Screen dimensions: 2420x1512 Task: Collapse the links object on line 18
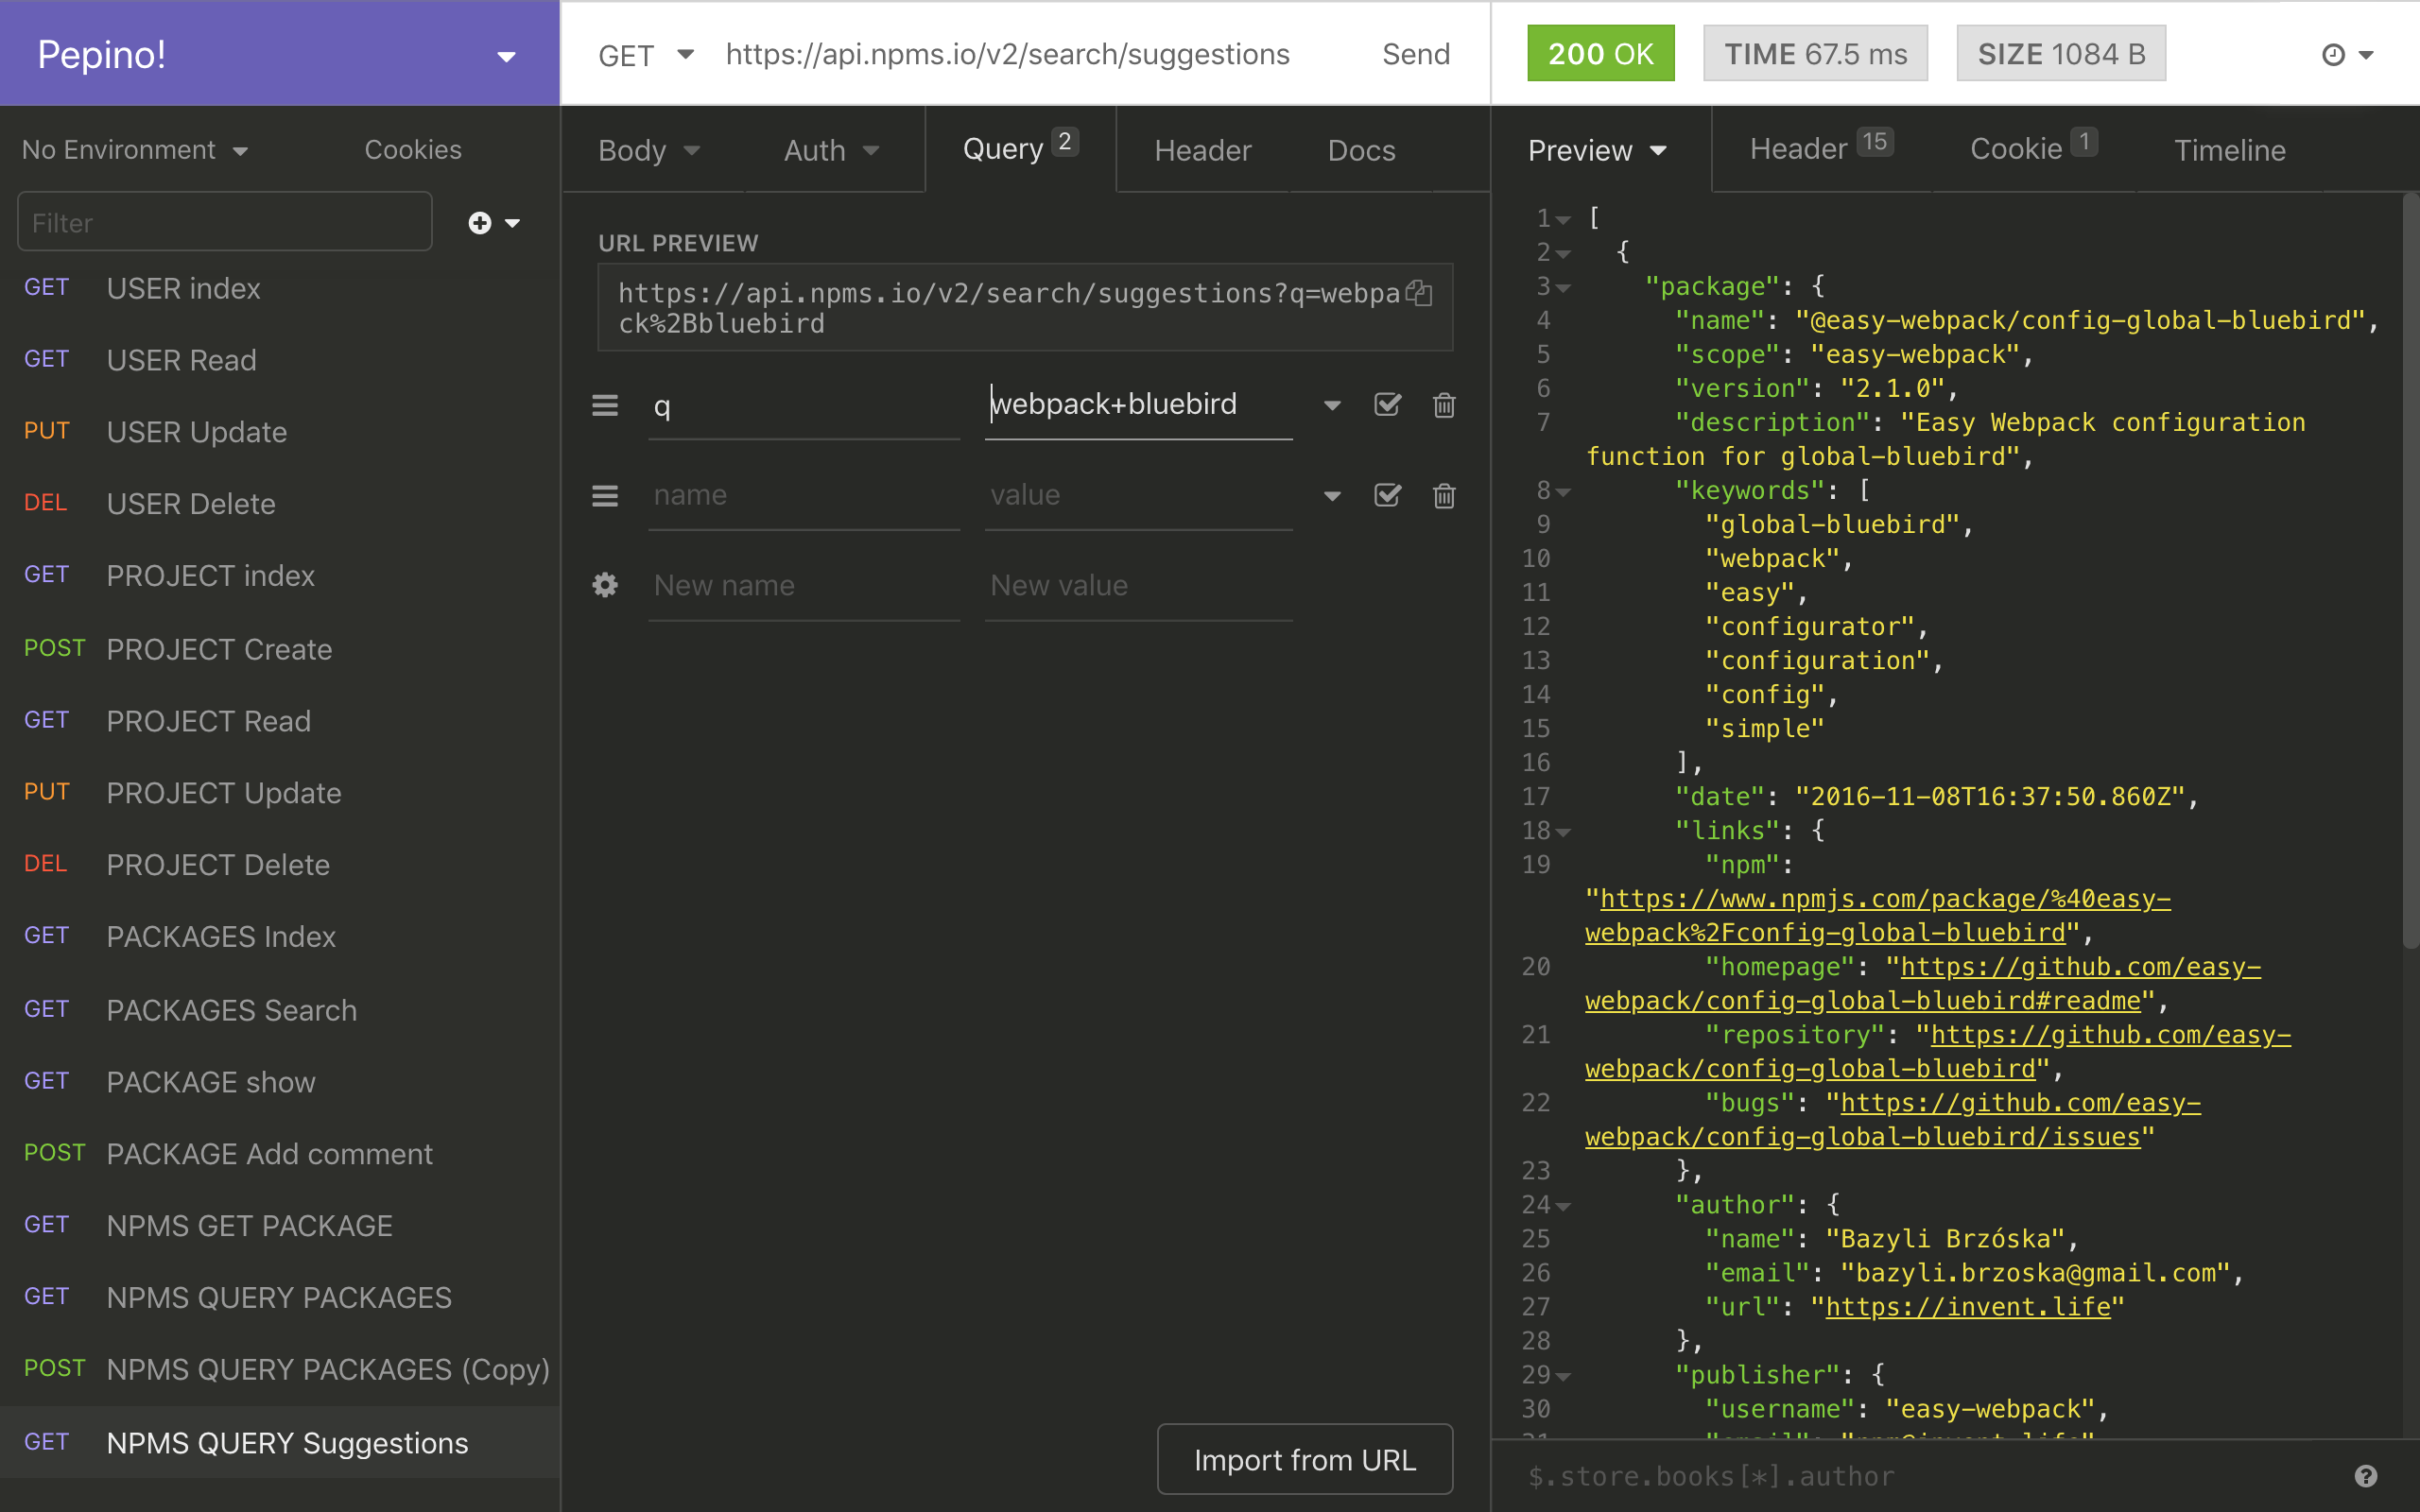click(x=1564, y=830)
